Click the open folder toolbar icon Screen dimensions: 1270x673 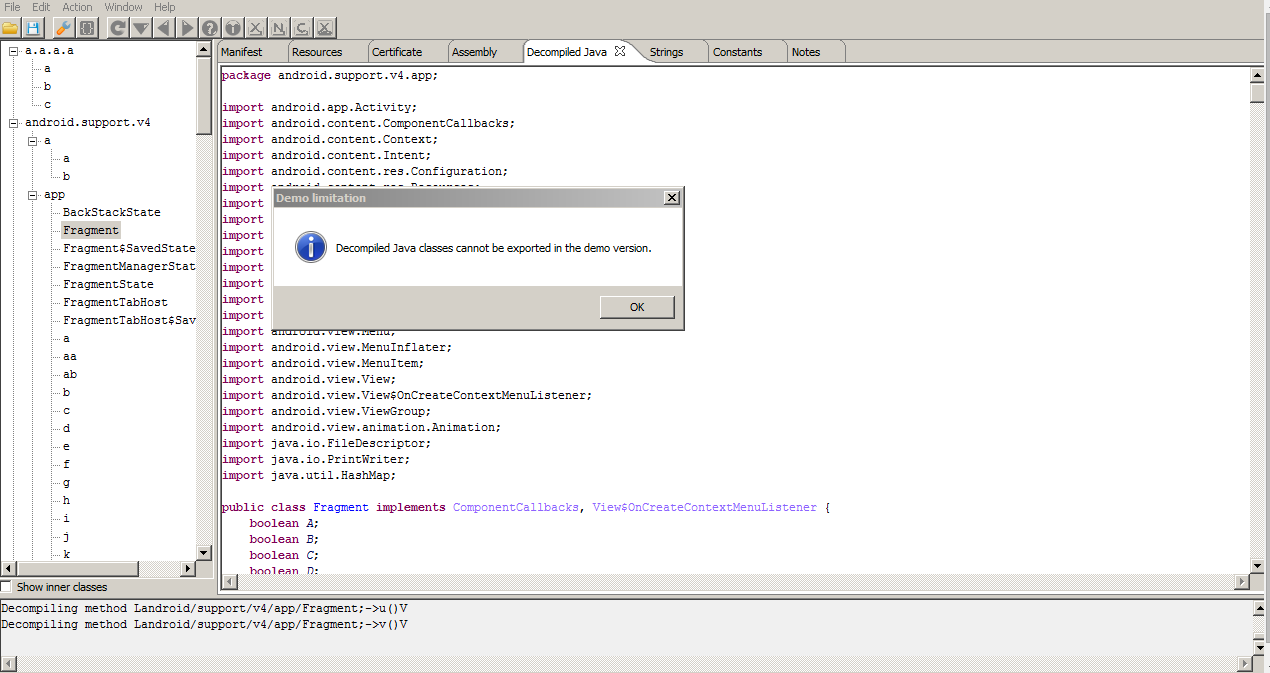(10, 28)
